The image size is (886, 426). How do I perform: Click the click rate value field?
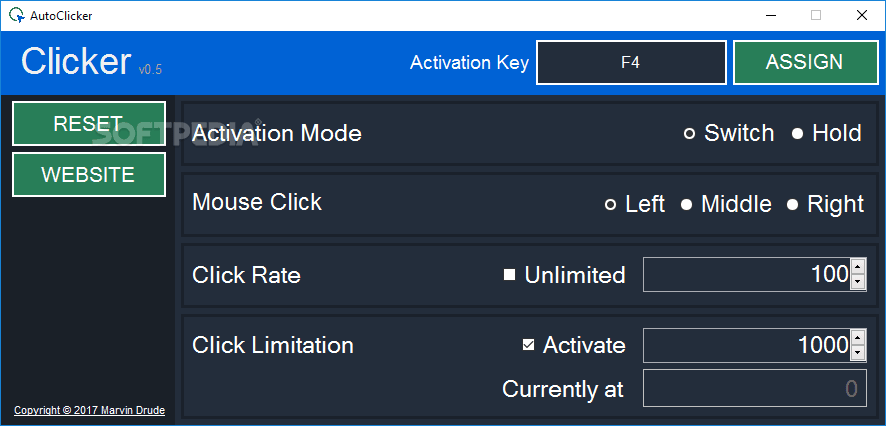click(745, 275)
